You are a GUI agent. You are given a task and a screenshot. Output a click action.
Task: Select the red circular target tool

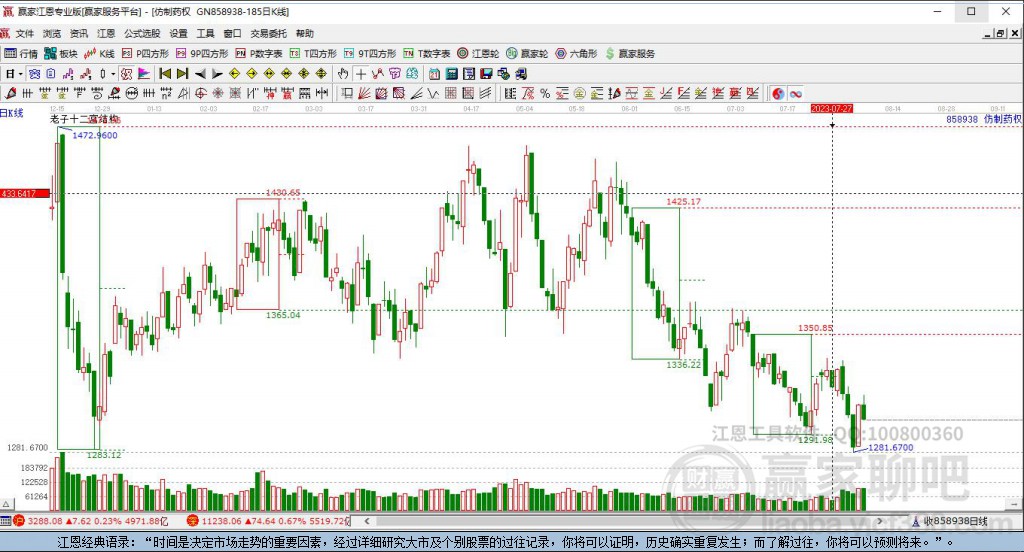(200, 93)
